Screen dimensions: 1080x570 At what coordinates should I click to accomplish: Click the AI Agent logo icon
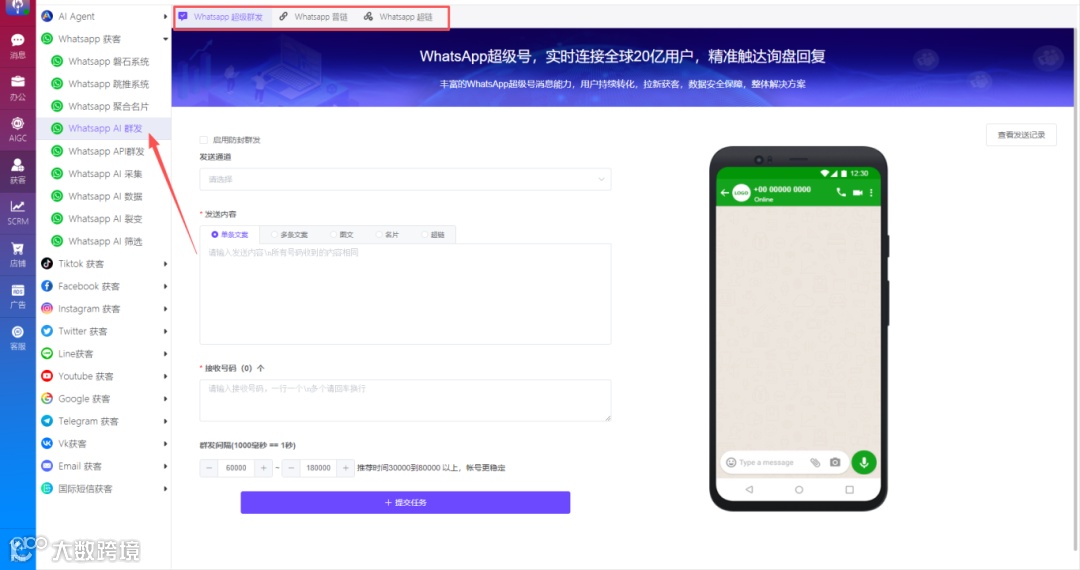pyautogui.click(x=47, y=16)
